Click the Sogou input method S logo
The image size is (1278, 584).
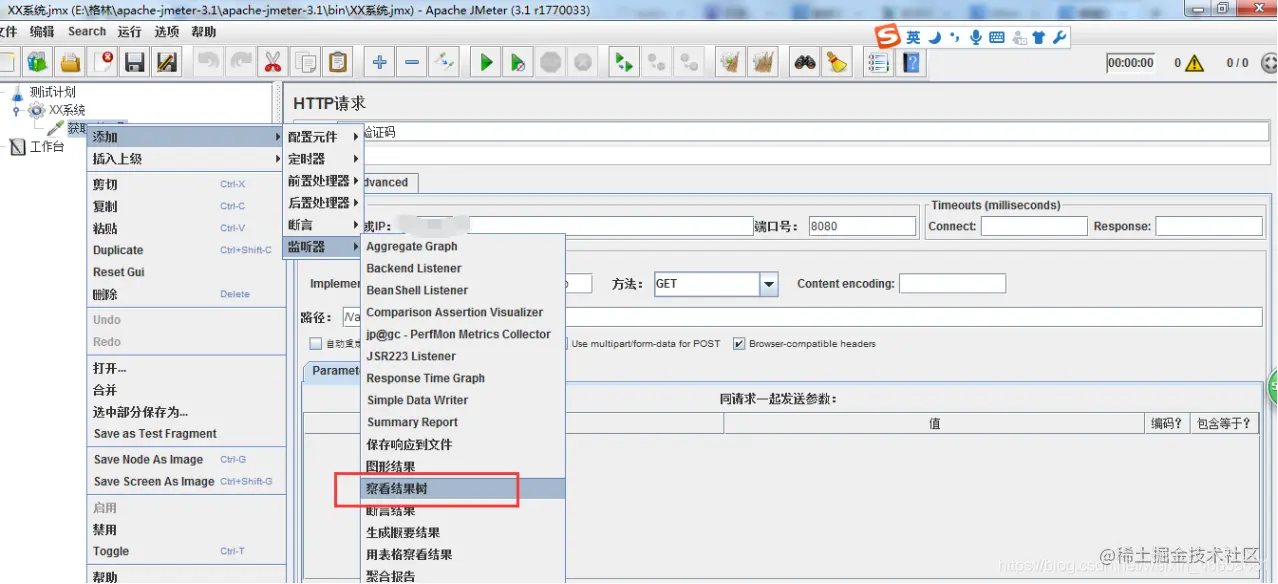point(887,37)
